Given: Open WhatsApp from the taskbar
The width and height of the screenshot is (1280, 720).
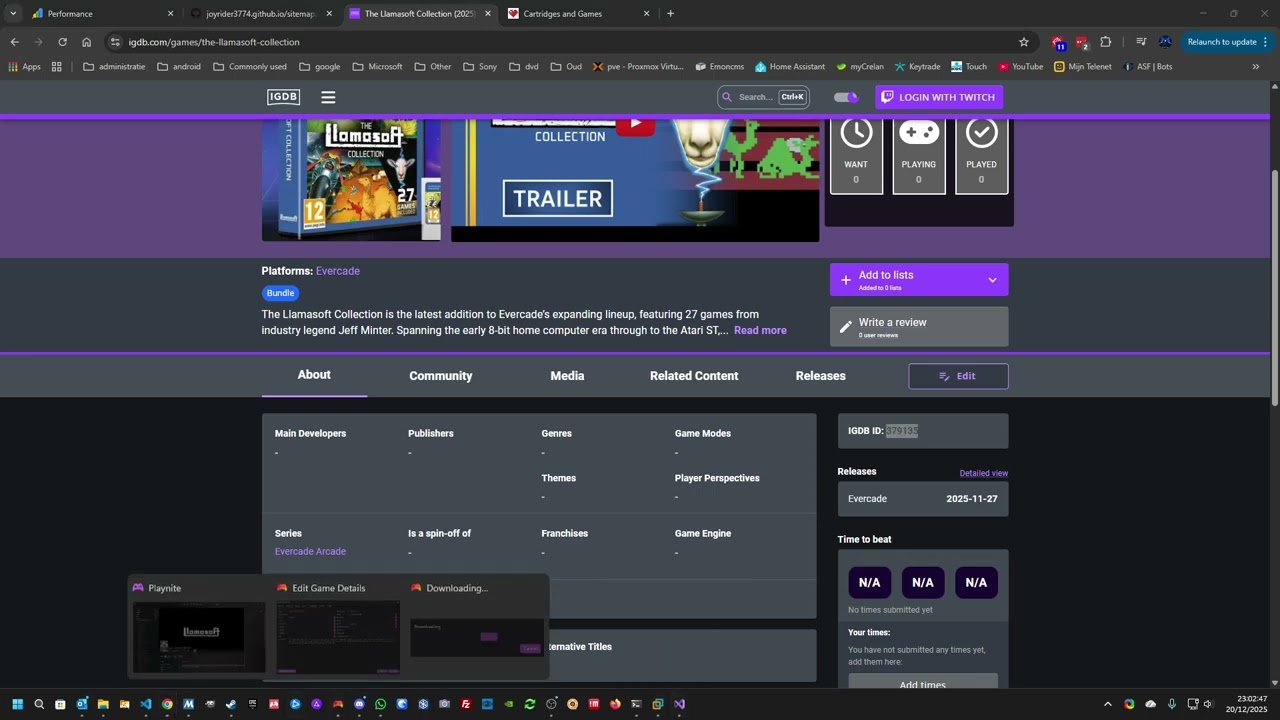Looking at the screenshot, I should pyautogui.click(x=381, y=704).
